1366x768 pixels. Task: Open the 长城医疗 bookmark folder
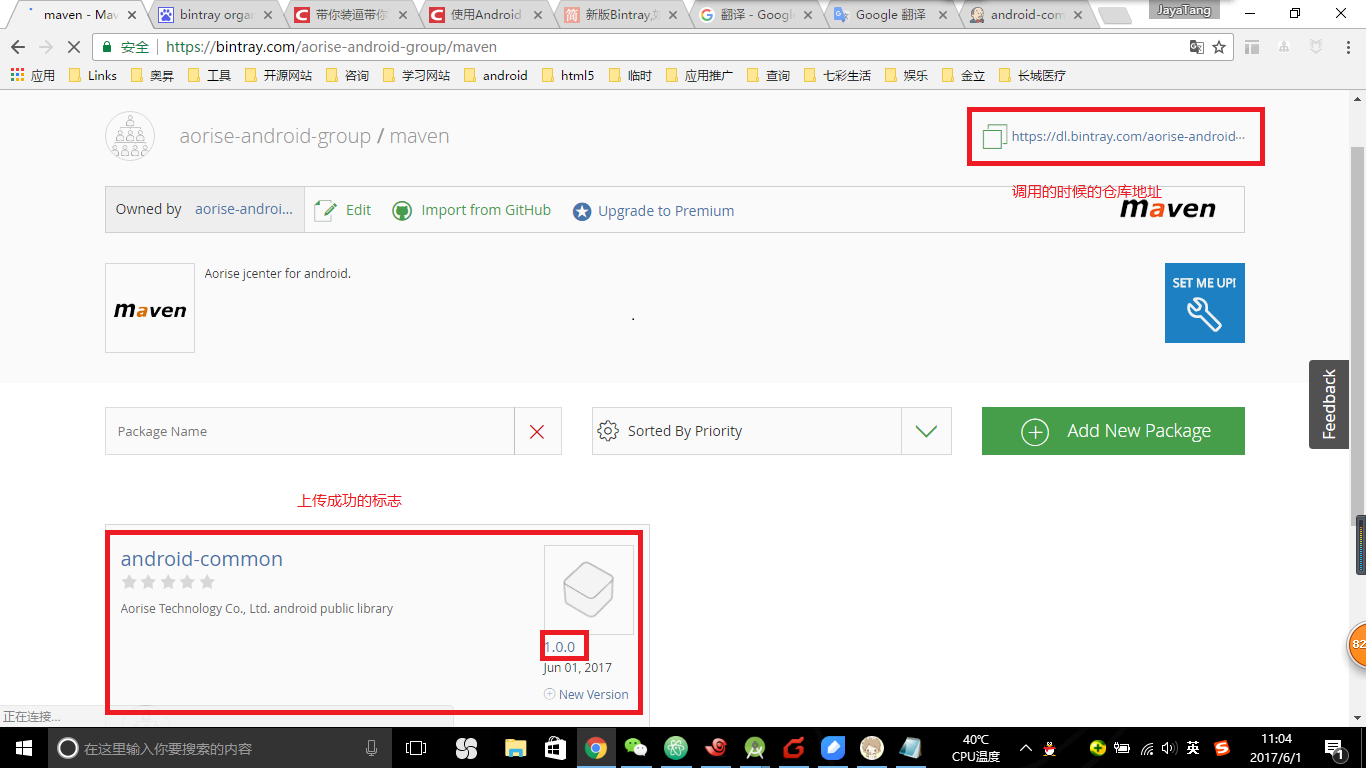(1032, 75)
